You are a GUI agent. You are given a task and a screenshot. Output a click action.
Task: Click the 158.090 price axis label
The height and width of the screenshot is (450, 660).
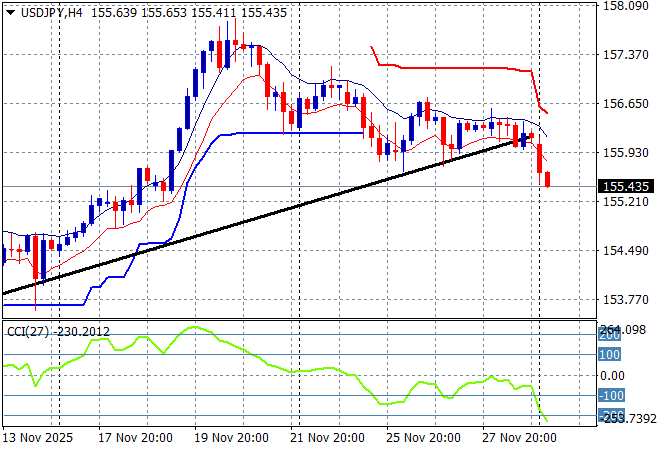point(626,6)
